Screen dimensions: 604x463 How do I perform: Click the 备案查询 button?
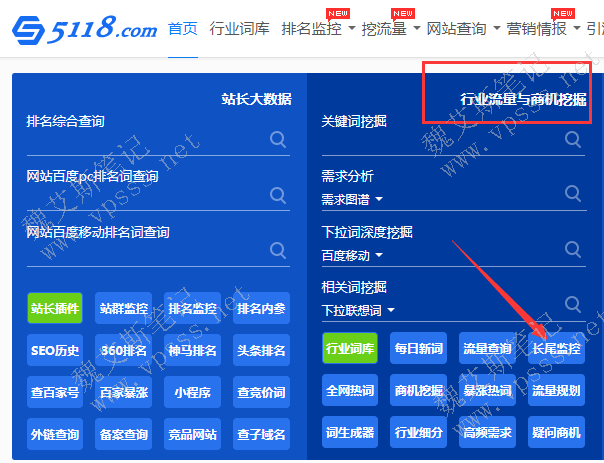coord(124,434)
